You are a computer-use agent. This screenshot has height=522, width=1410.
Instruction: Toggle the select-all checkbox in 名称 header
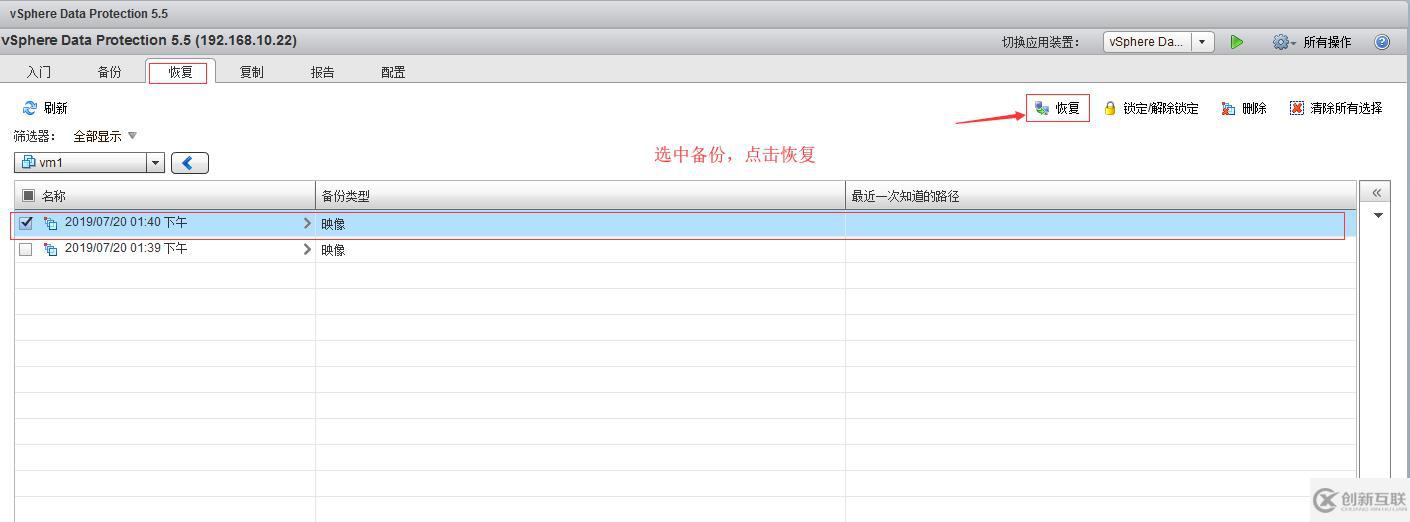click(28, 196)
